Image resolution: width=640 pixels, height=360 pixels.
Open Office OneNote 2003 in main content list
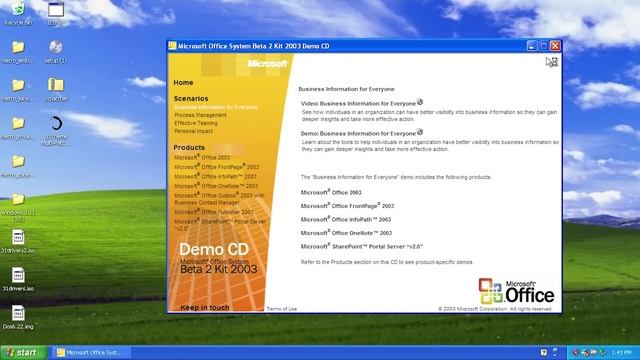[346, 233]
